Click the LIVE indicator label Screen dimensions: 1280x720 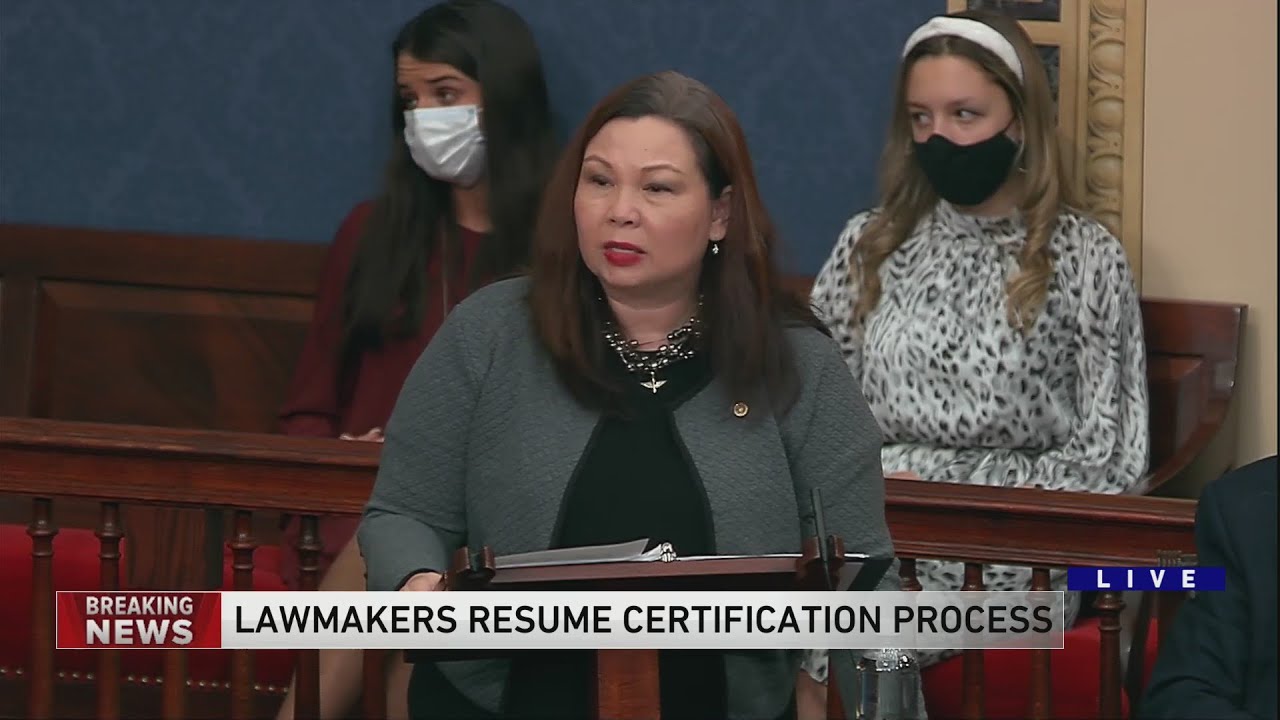[x=1146, y=579]
